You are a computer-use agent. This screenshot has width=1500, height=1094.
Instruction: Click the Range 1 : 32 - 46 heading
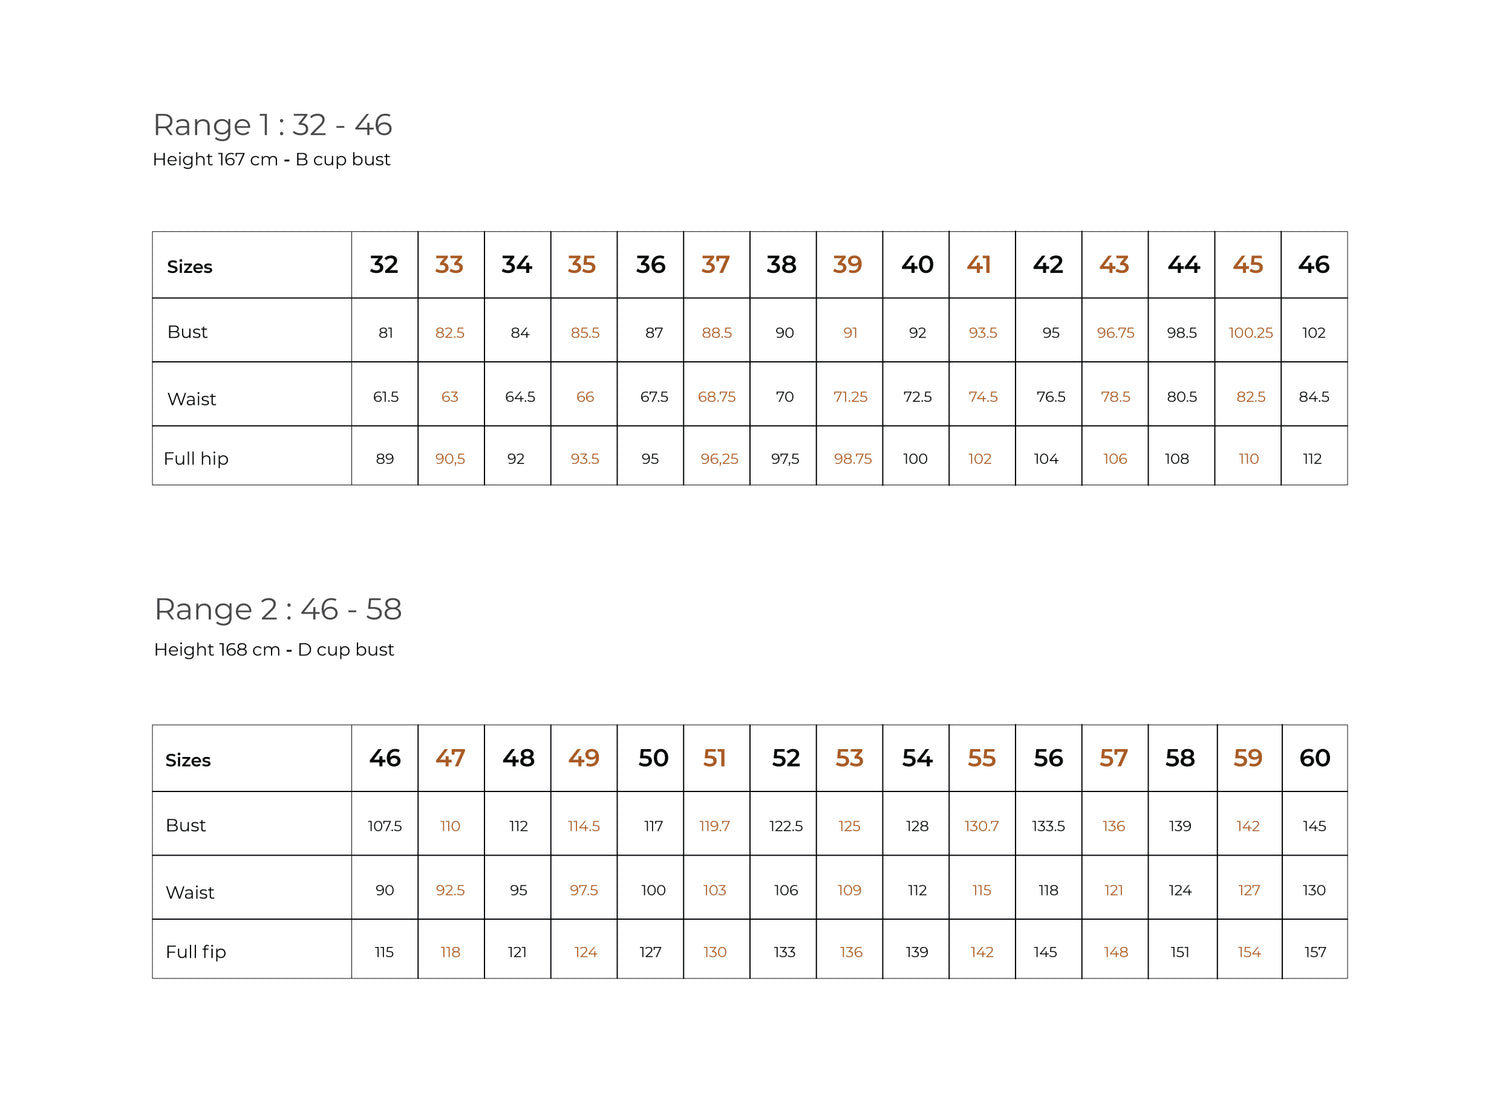click(272, 125)
